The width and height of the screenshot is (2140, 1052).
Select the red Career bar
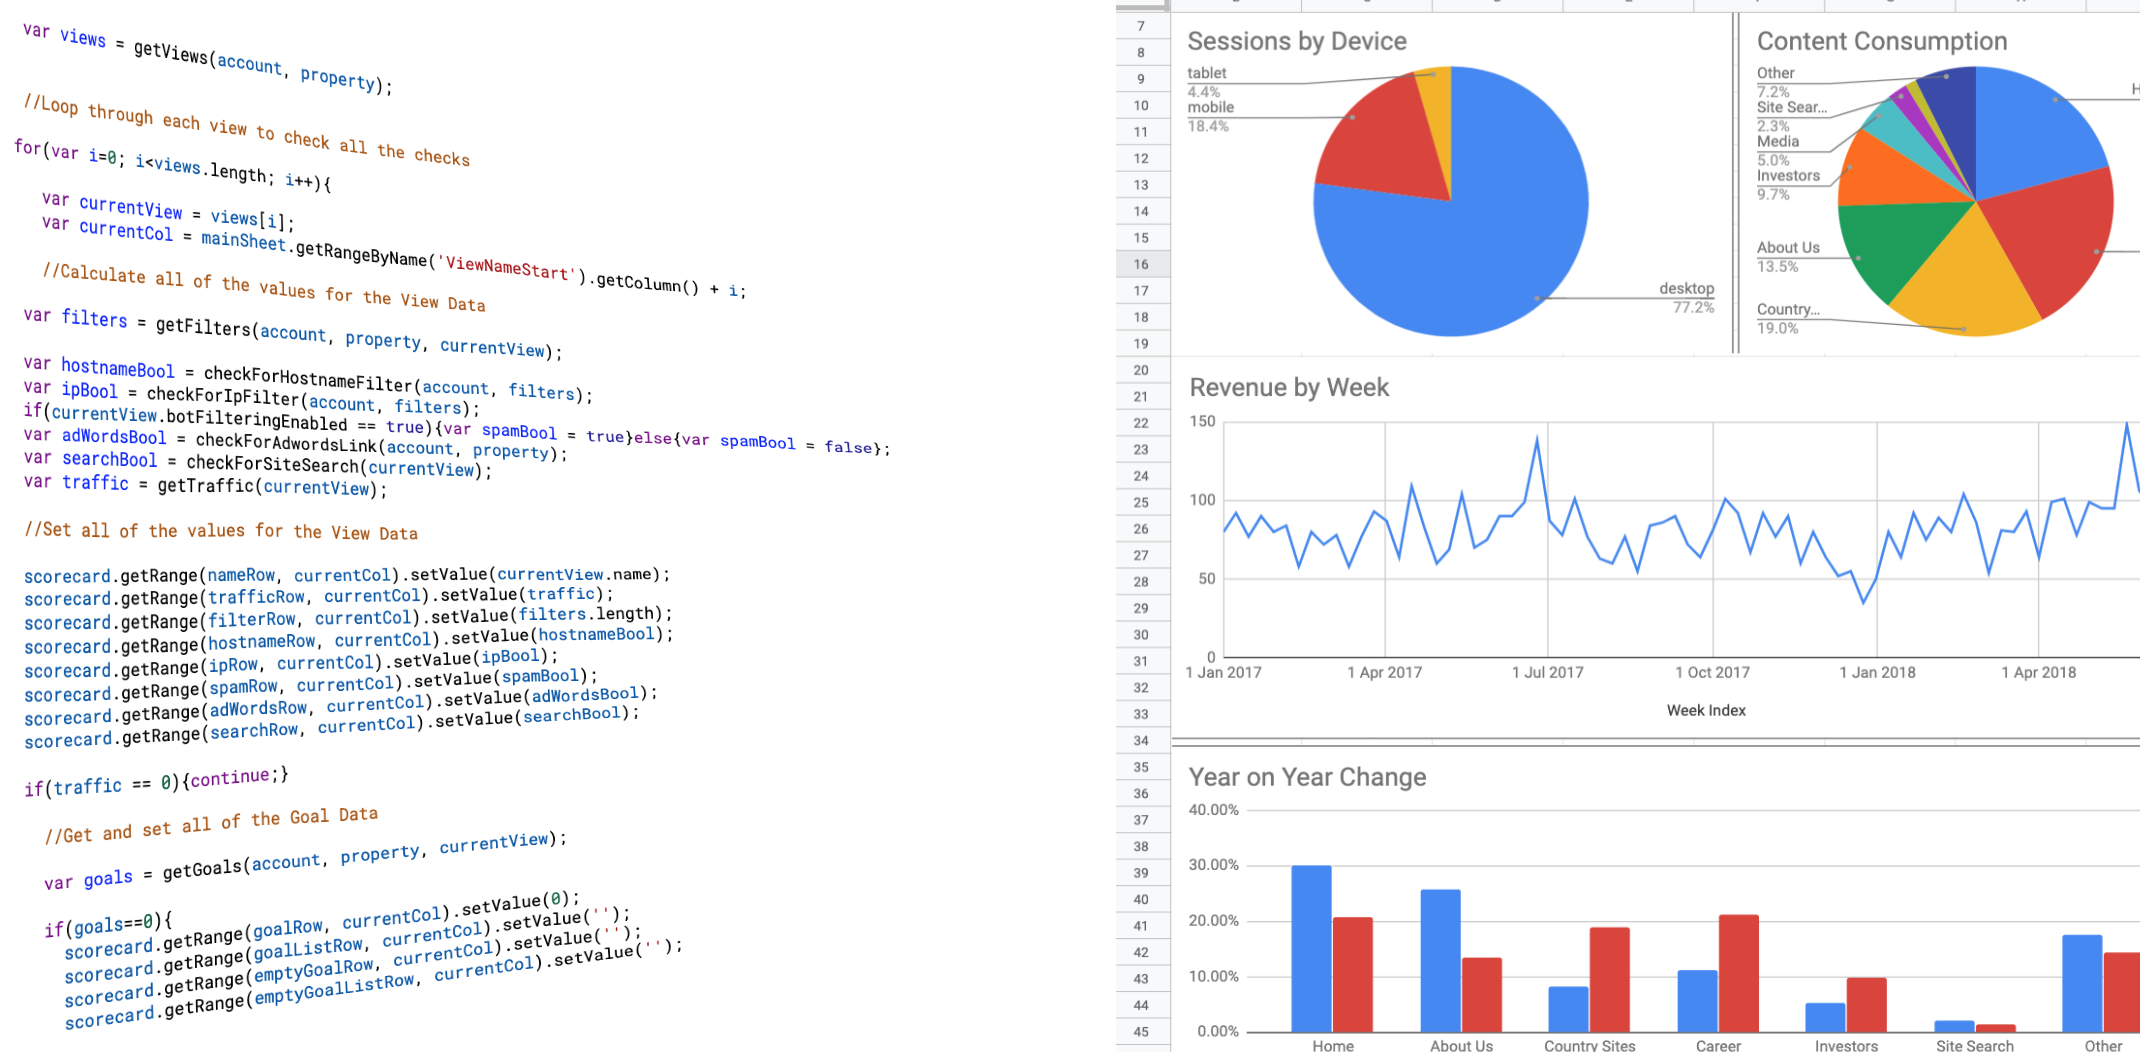pyautogui.click(x=1739, y=974)
